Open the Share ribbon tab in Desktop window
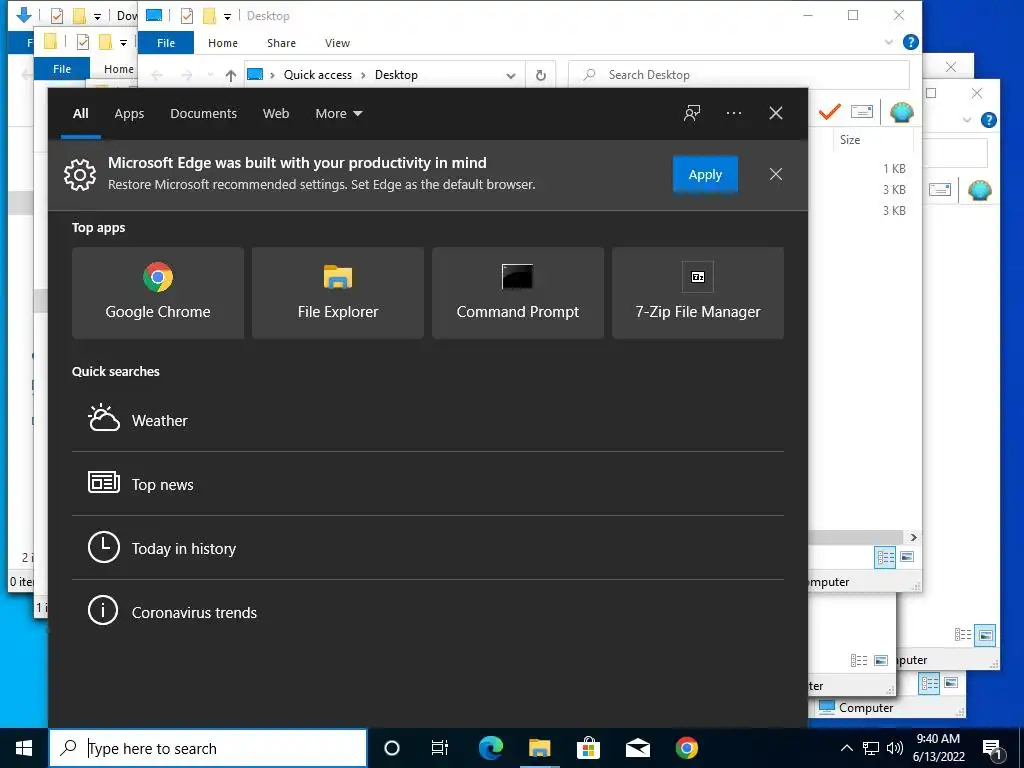1024x768 pixels. tap(281, 43)
